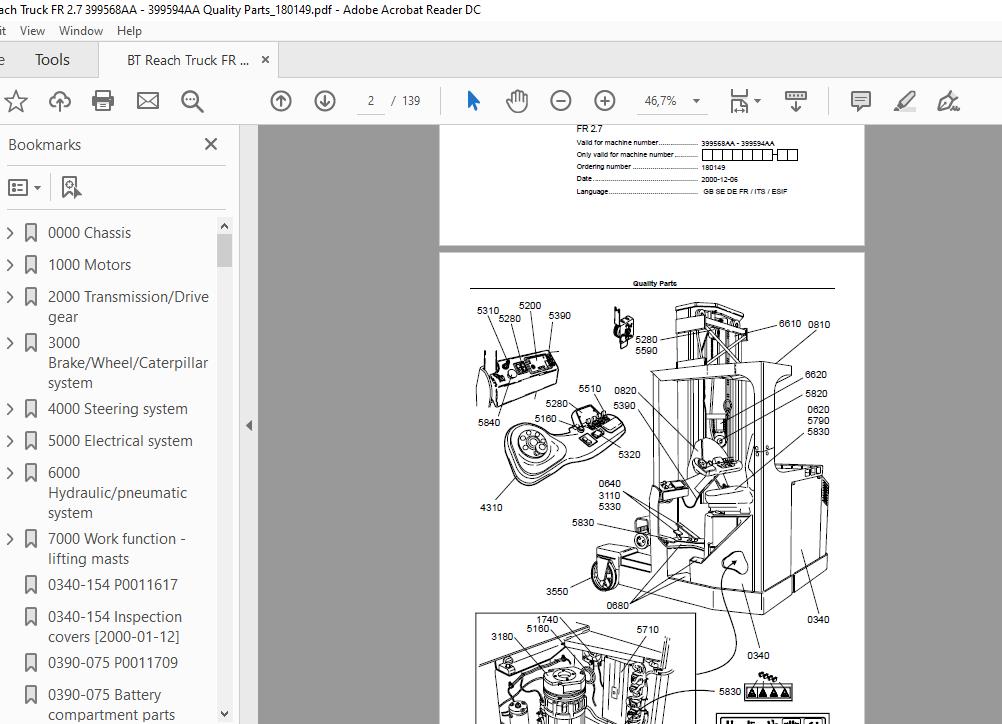
Task: Choose the arrow Selection tool
Action: tap(473, 101)
